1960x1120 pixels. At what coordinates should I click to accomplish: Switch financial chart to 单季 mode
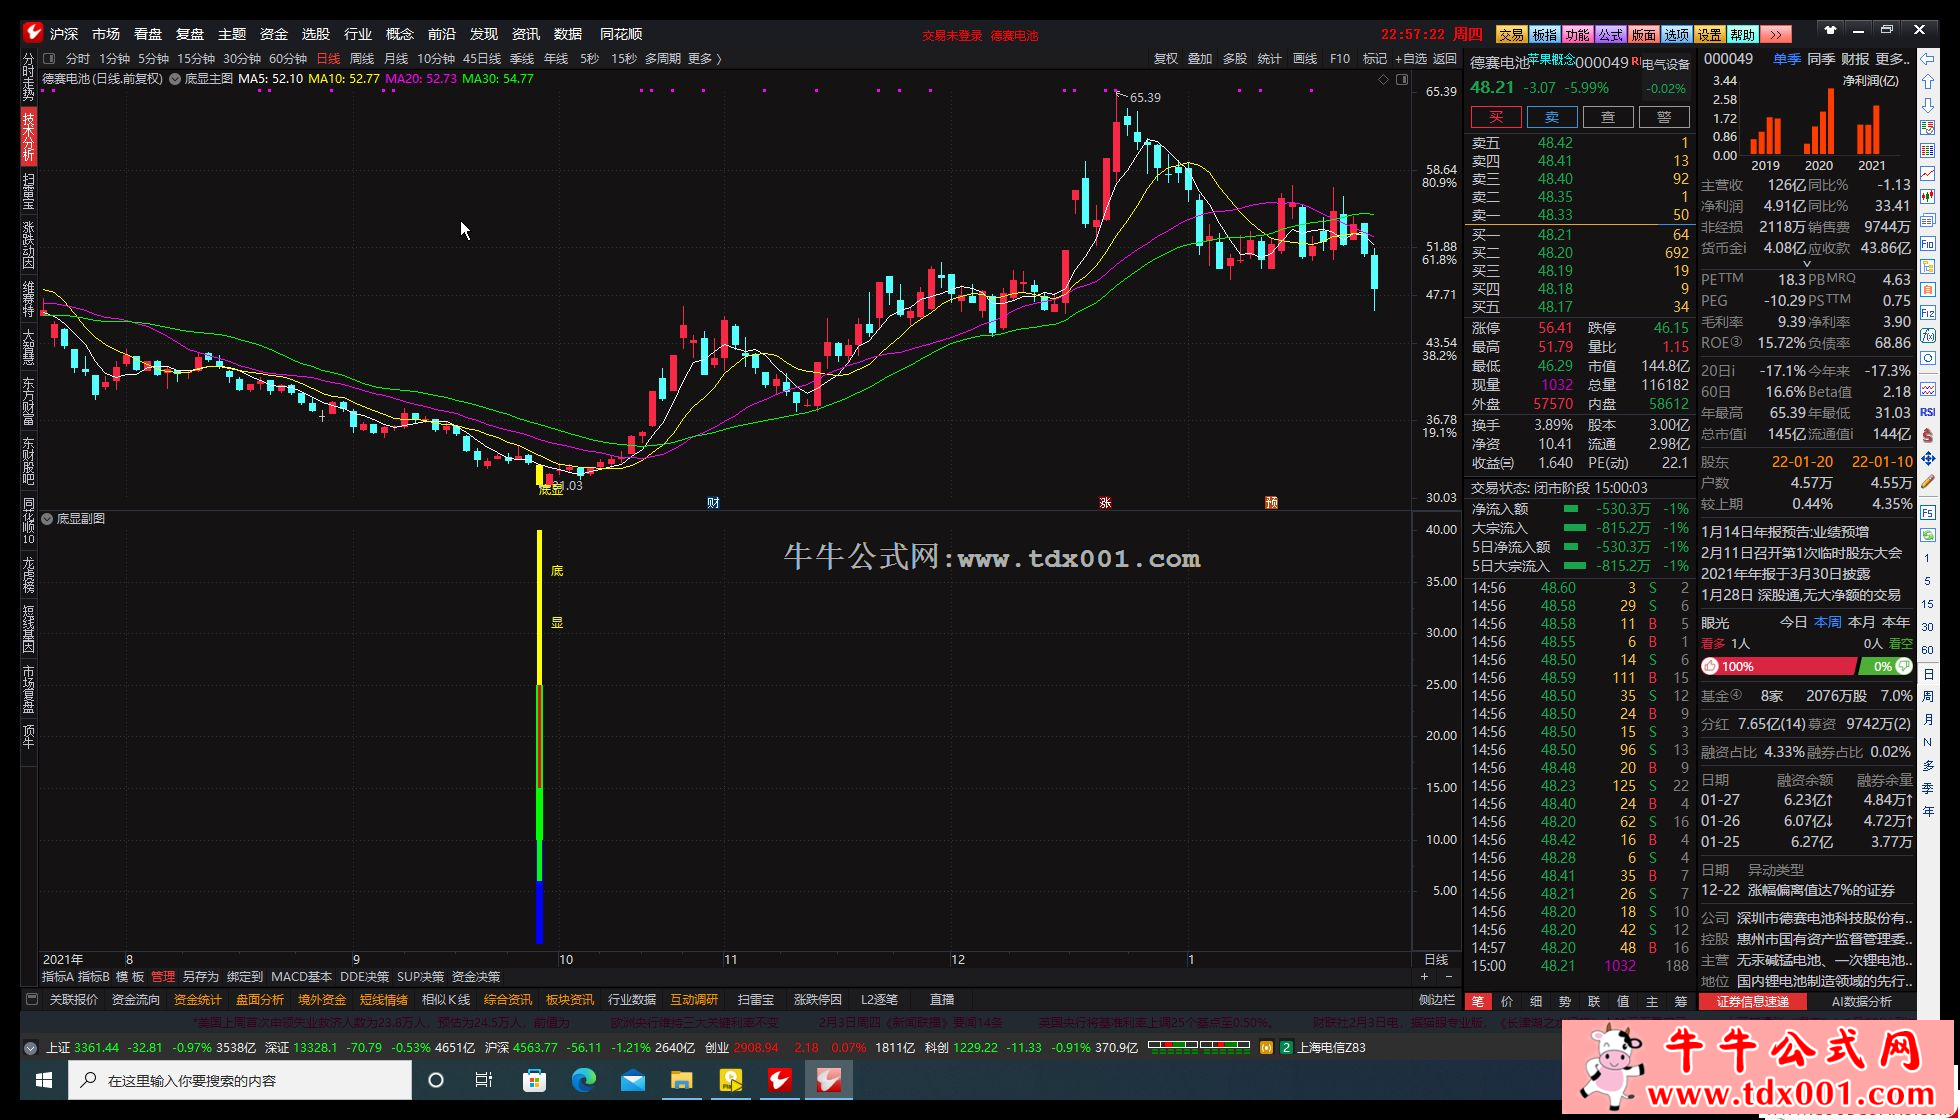pos(1787,59)
